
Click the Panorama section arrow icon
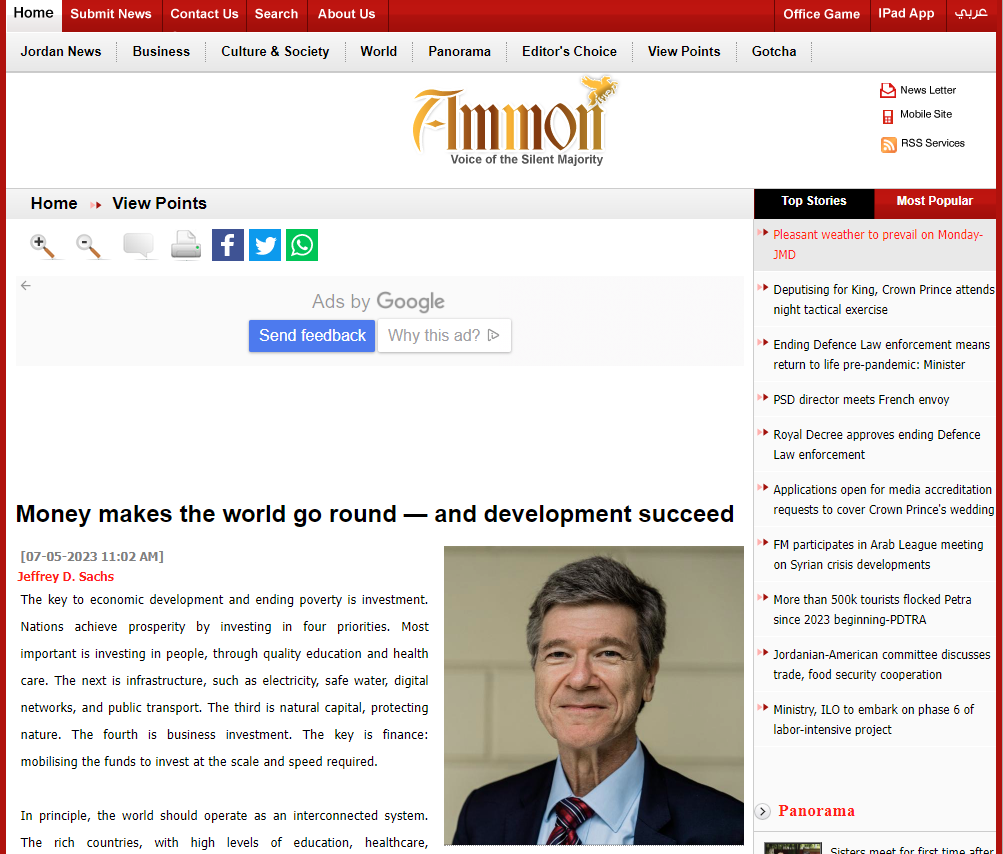click(762, 811)
